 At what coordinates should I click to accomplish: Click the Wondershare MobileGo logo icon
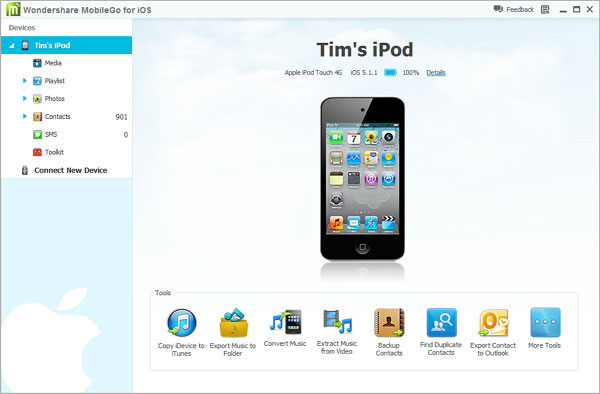point(13,9)
